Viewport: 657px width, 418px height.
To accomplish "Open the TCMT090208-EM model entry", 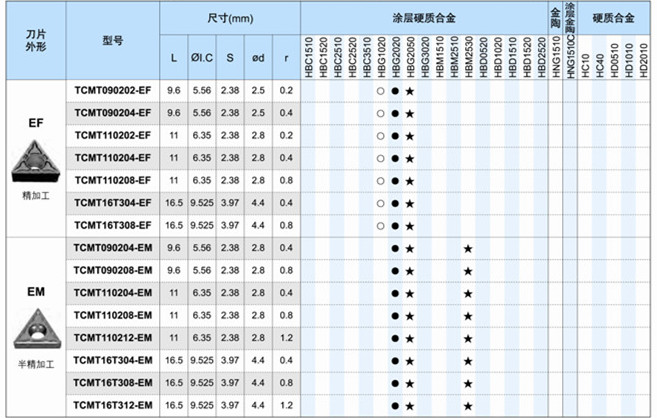I will tap(112, 271).
